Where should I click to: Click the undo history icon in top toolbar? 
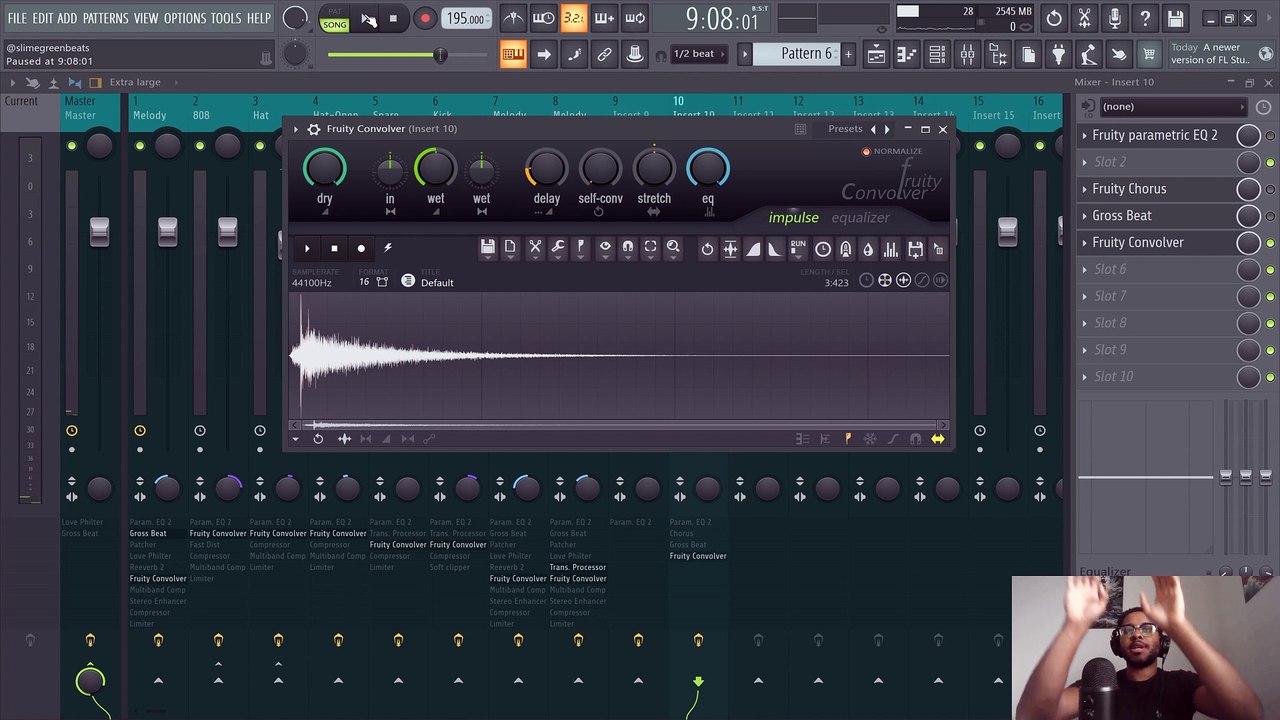pos(1054,18)
